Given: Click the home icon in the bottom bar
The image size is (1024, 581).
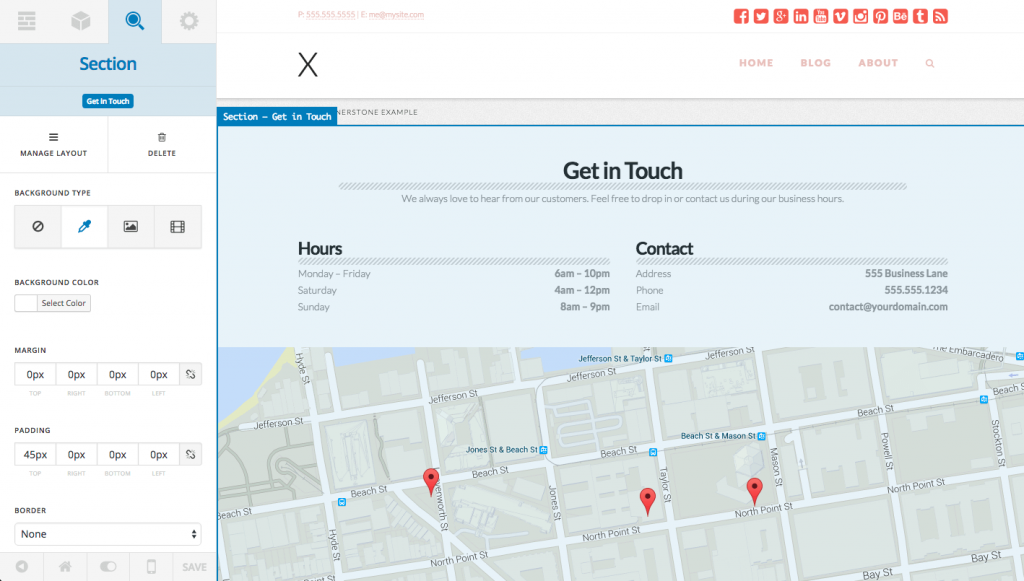Looking at the screenshot, I should pos(65,567).
